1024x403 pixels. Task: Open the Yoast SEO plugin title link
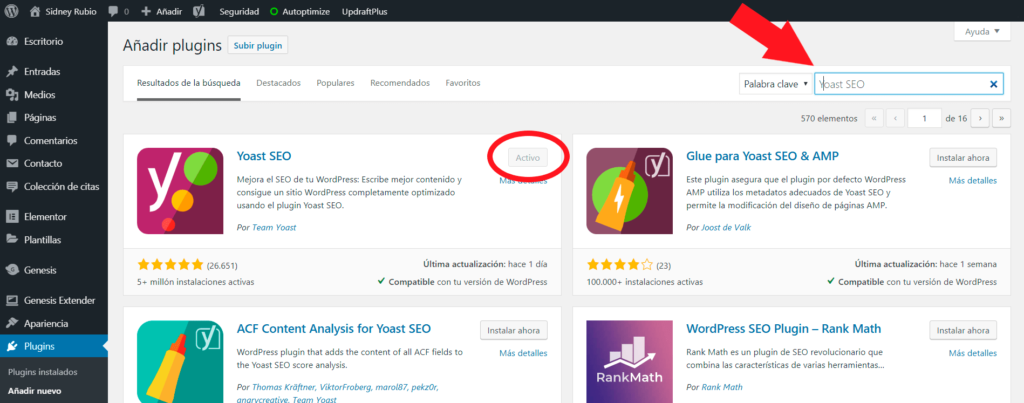[x=264, y=157]
